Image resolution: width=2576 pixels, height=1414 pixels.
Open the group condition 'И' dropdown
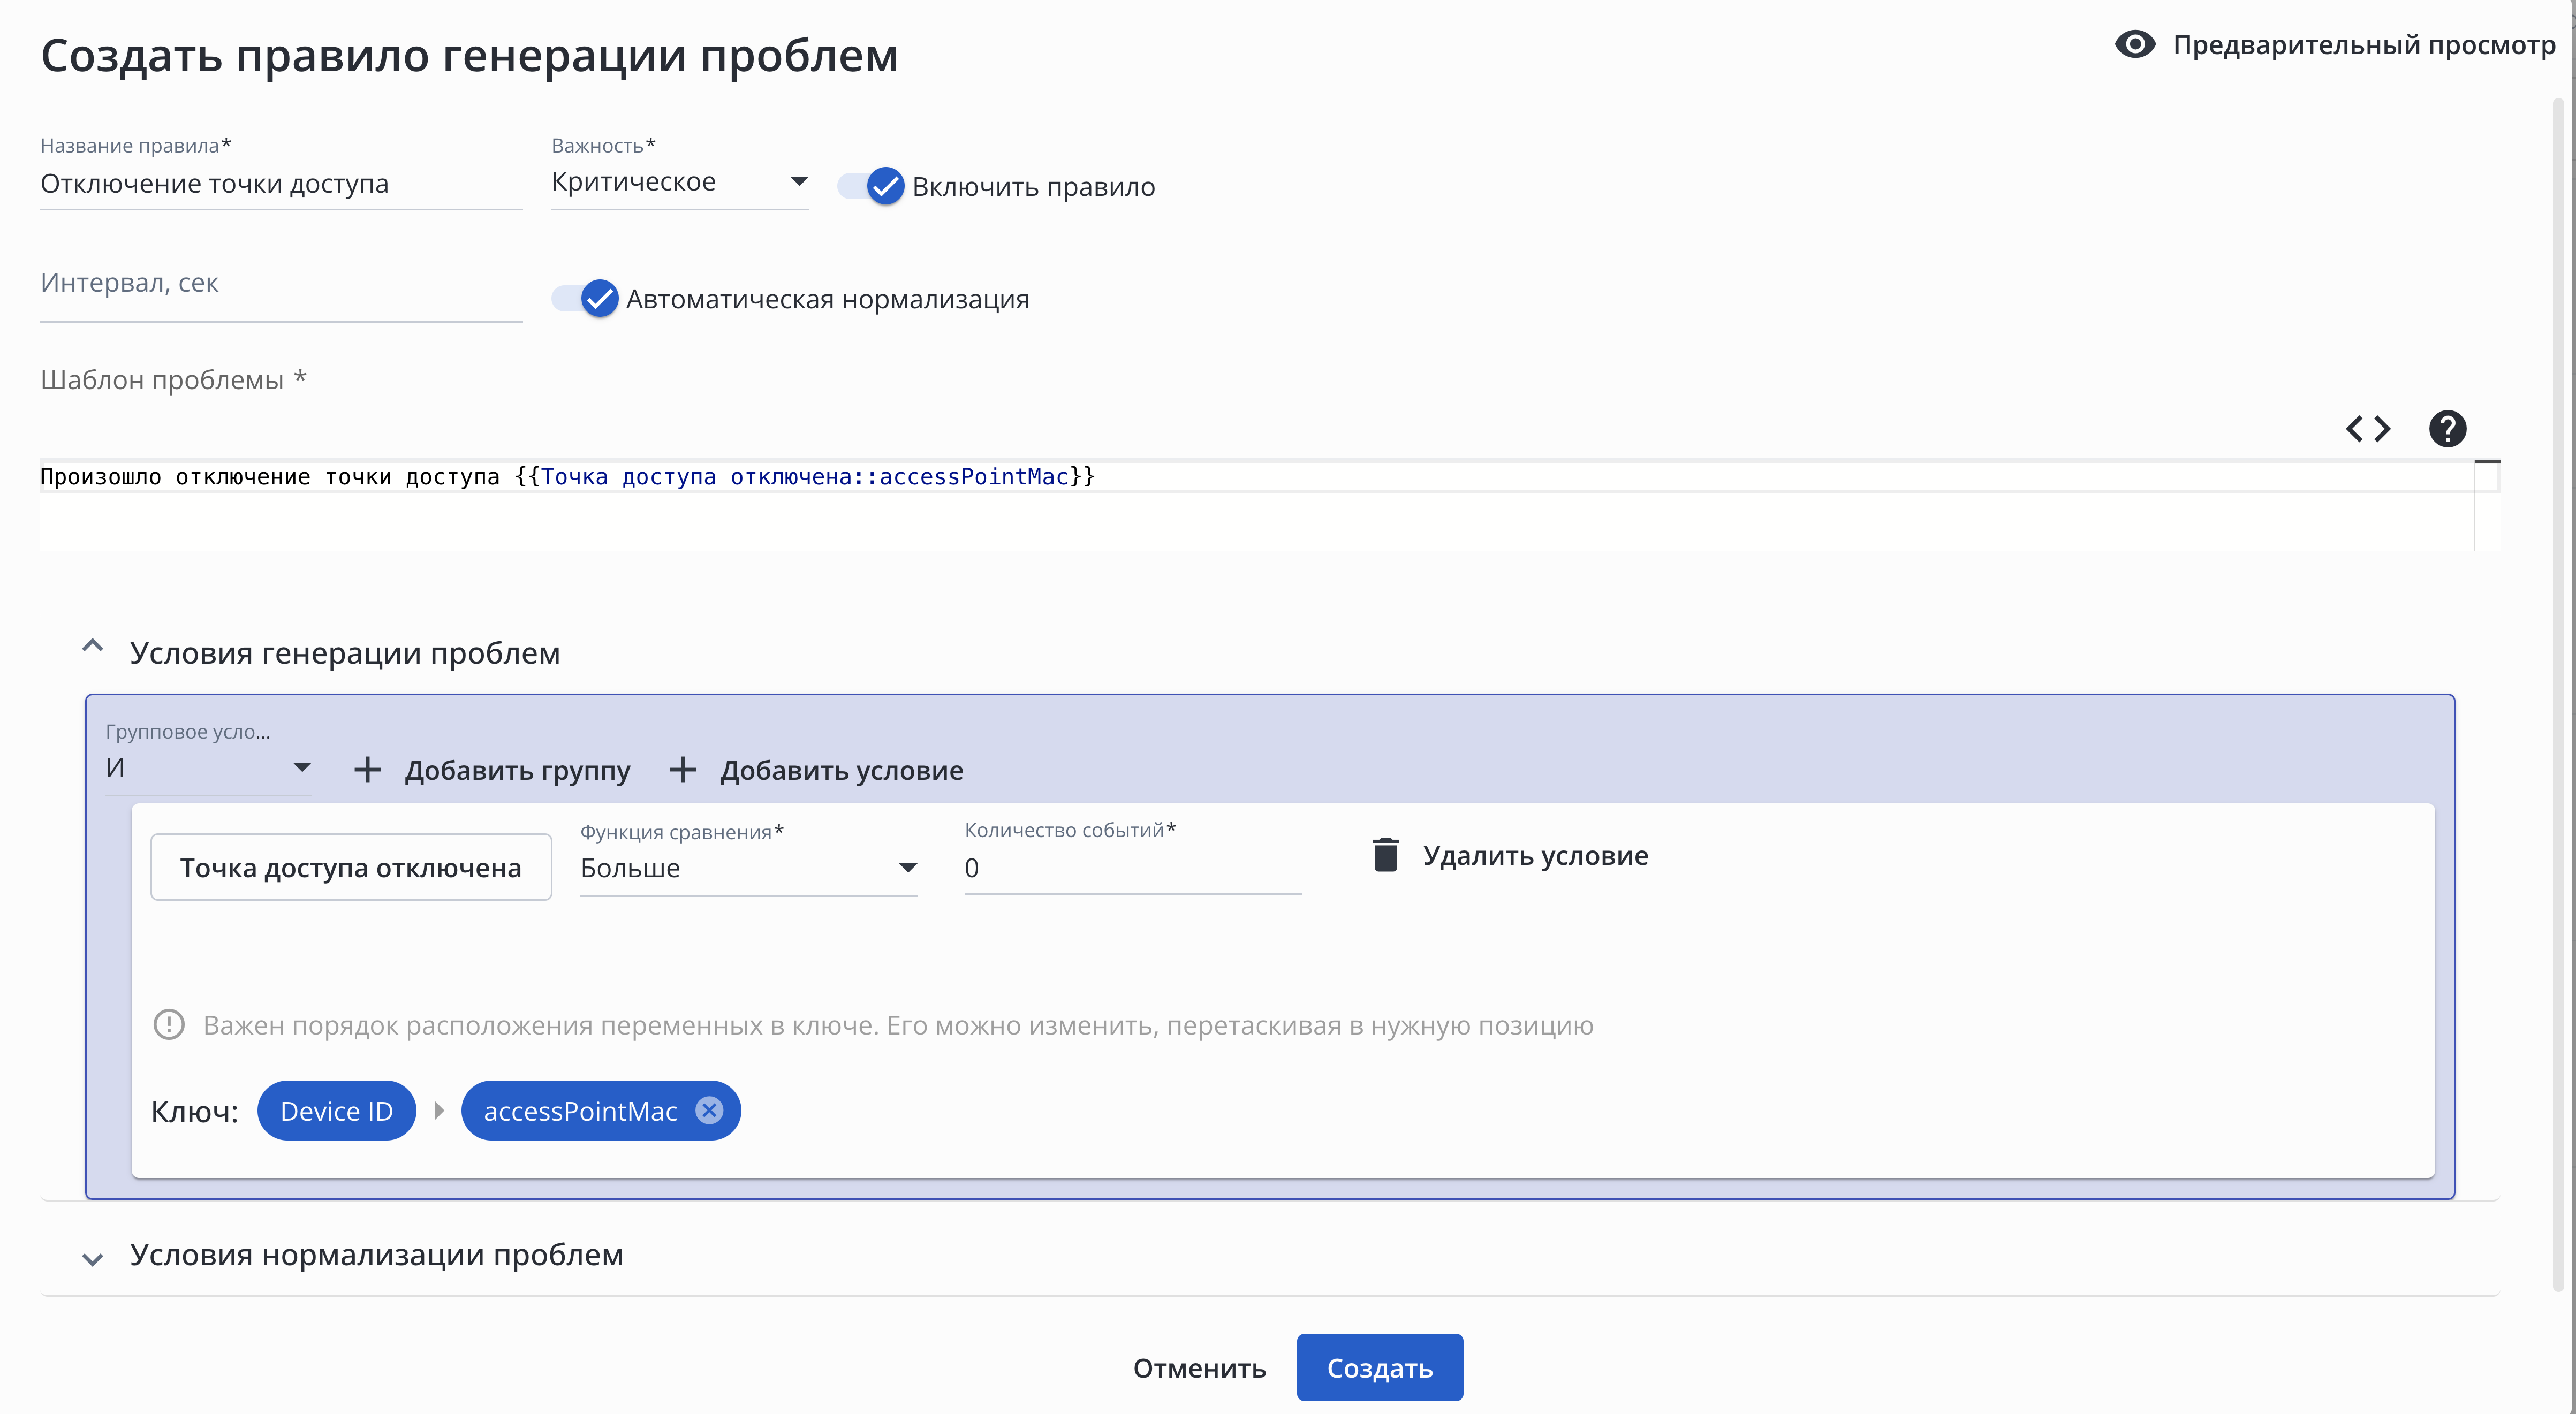click(x=208, y=768)
